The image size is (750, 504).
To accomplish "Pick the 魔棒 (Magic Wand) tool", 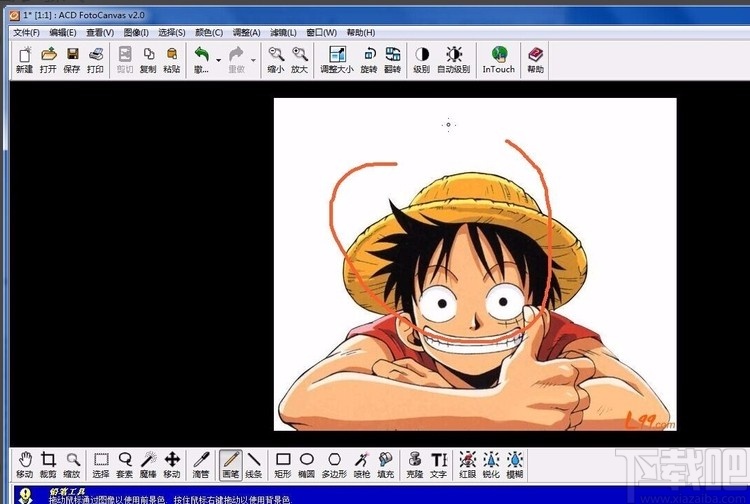I will pyautogui.click(x=148, y=465).
